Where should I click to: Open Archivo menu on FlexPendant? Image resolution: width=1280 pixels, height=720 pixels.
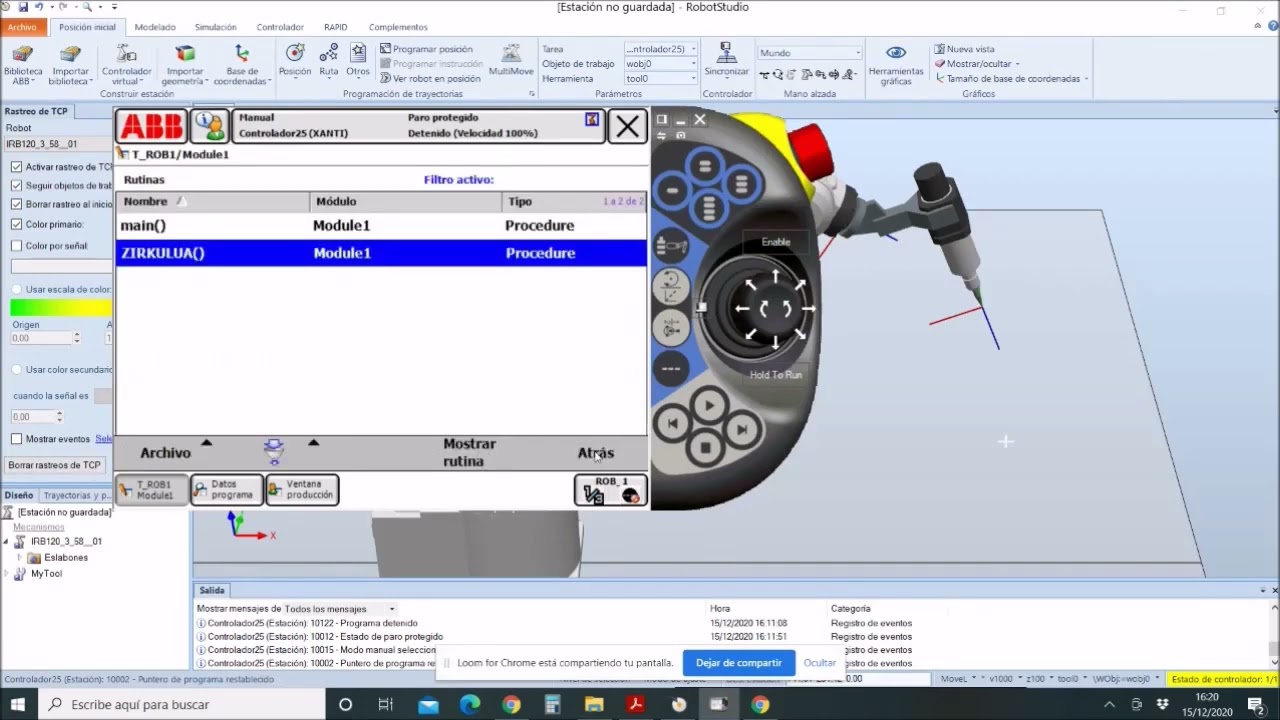coord(165,453)
